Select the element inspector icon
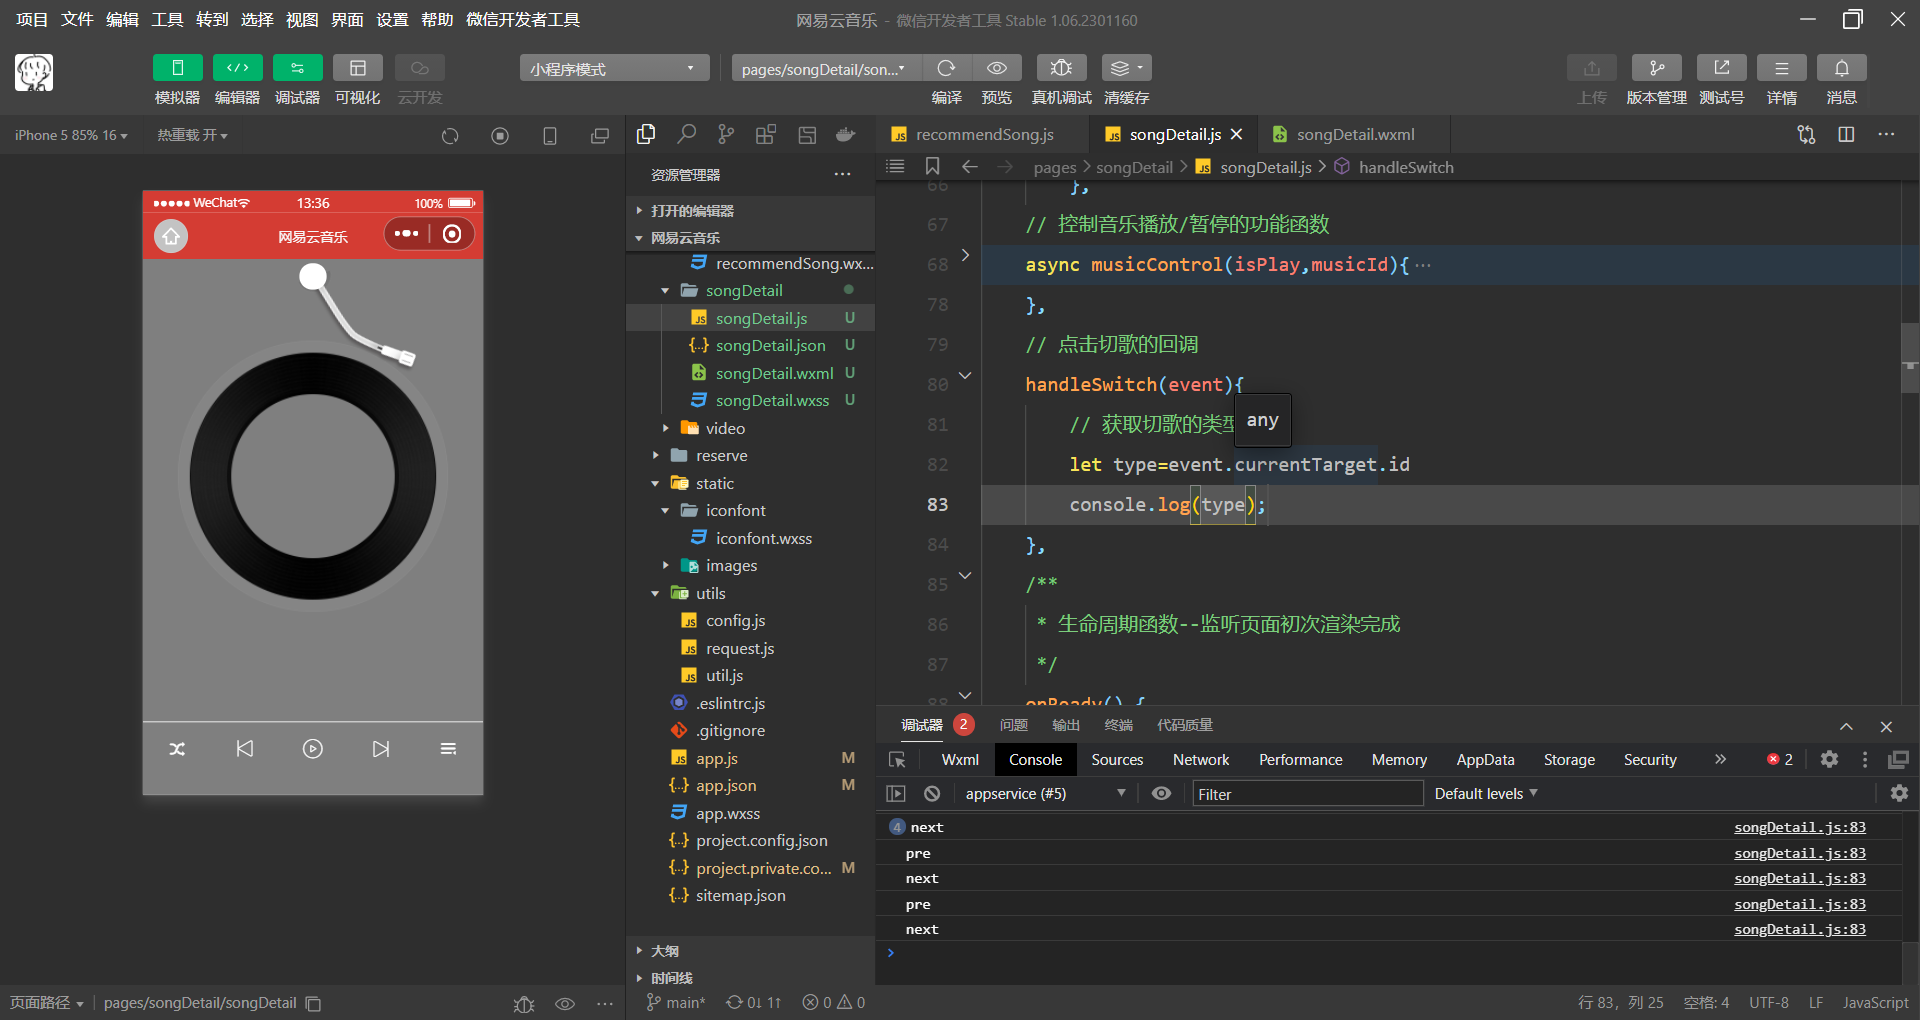The image size is (1920, 1020). pos(897,760)
